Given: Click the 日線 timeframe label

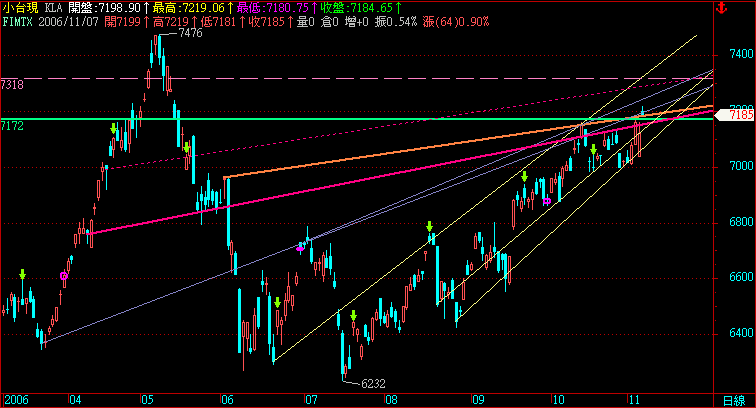Looking at the screenshot, I should pyautogui.click(x=735, y=399).
